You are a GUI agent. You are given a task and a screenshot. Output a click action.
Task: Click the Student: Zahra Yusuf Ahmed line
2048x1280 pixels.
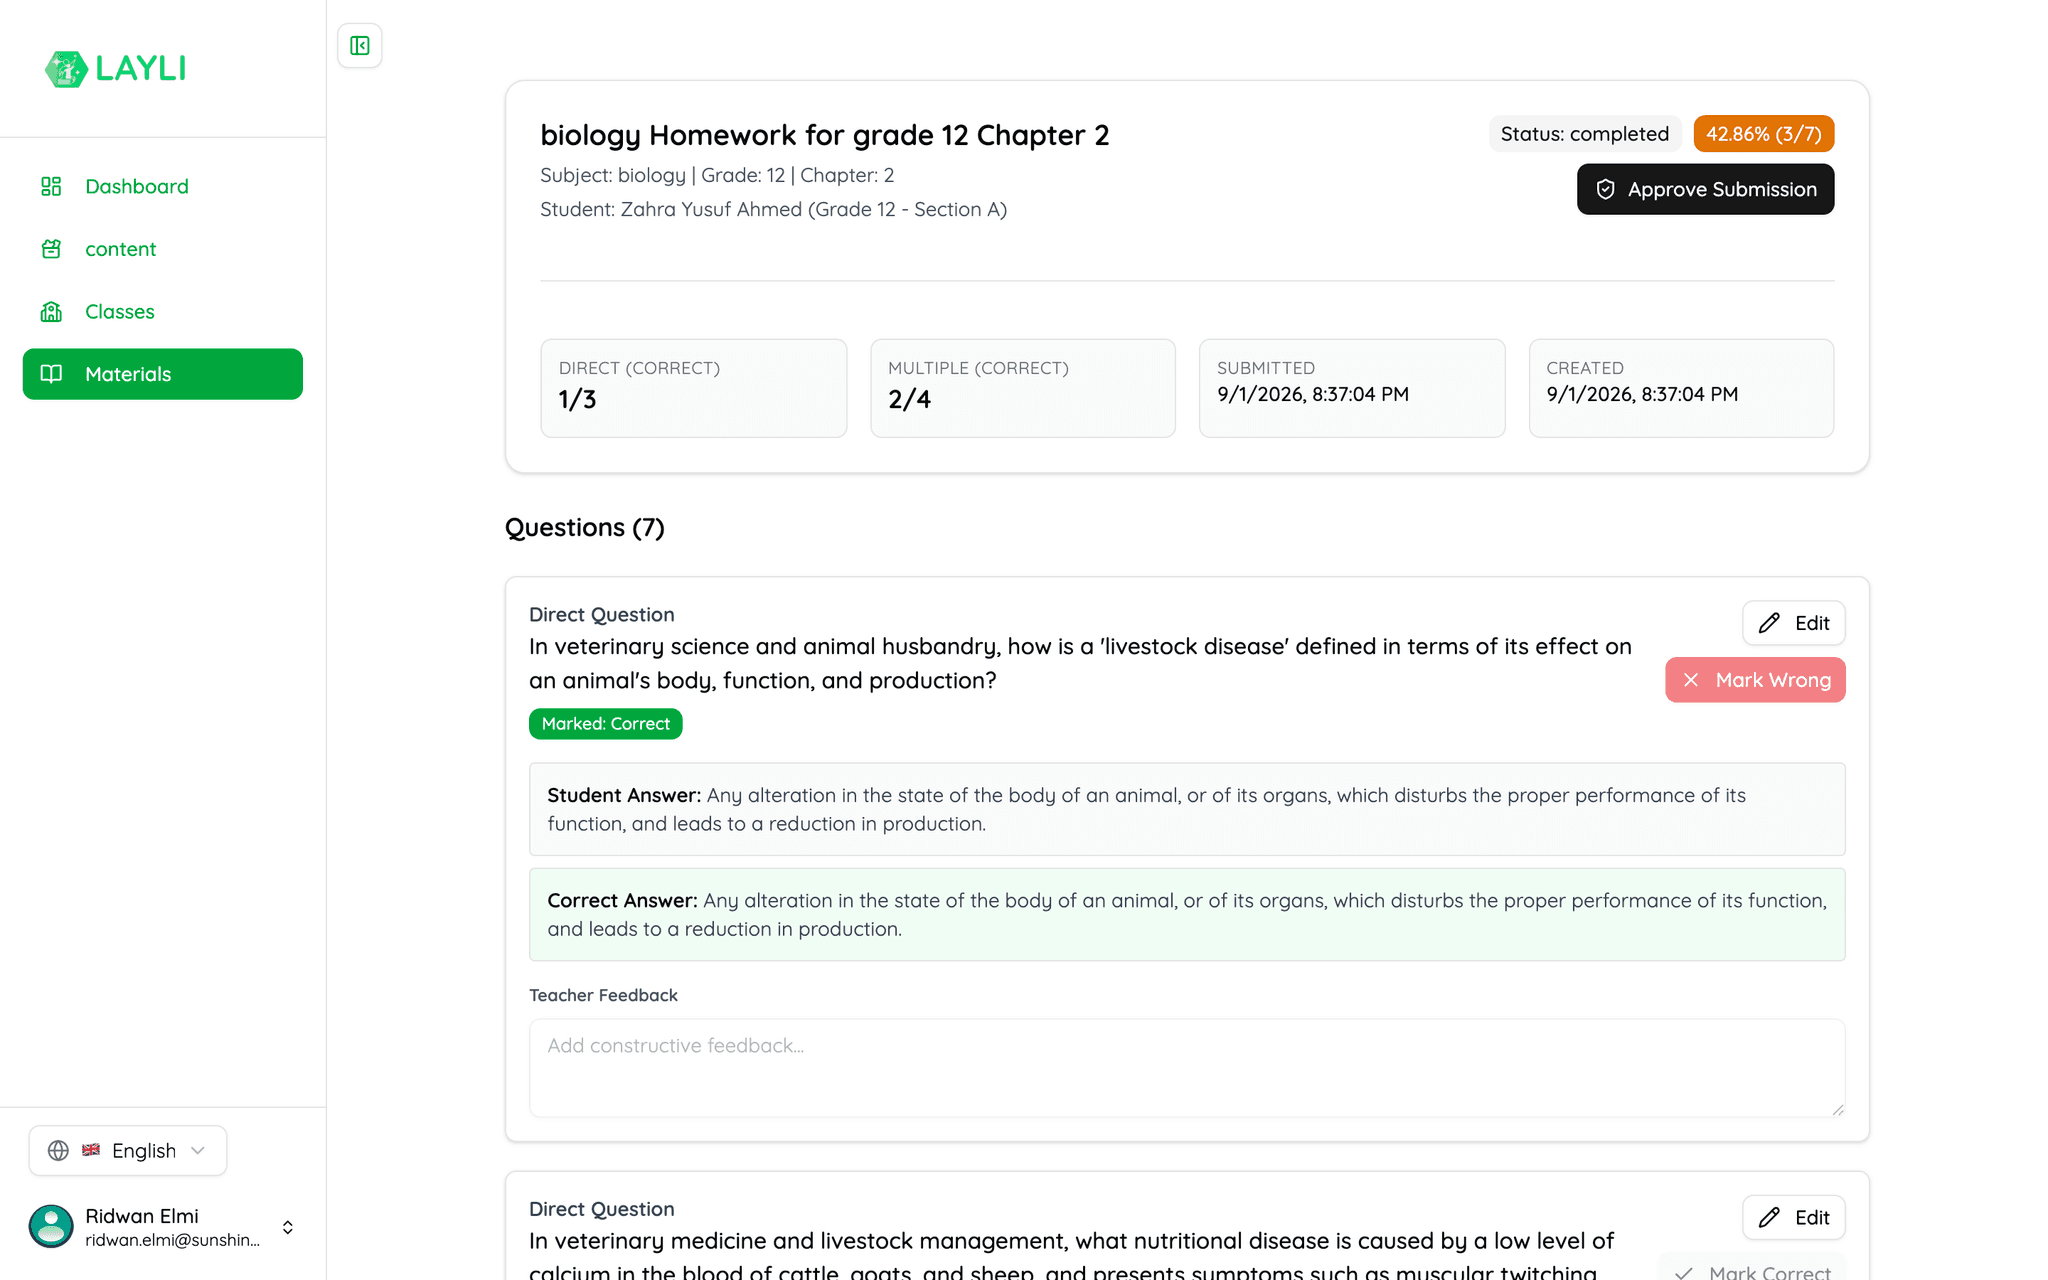tap(774, 210)
